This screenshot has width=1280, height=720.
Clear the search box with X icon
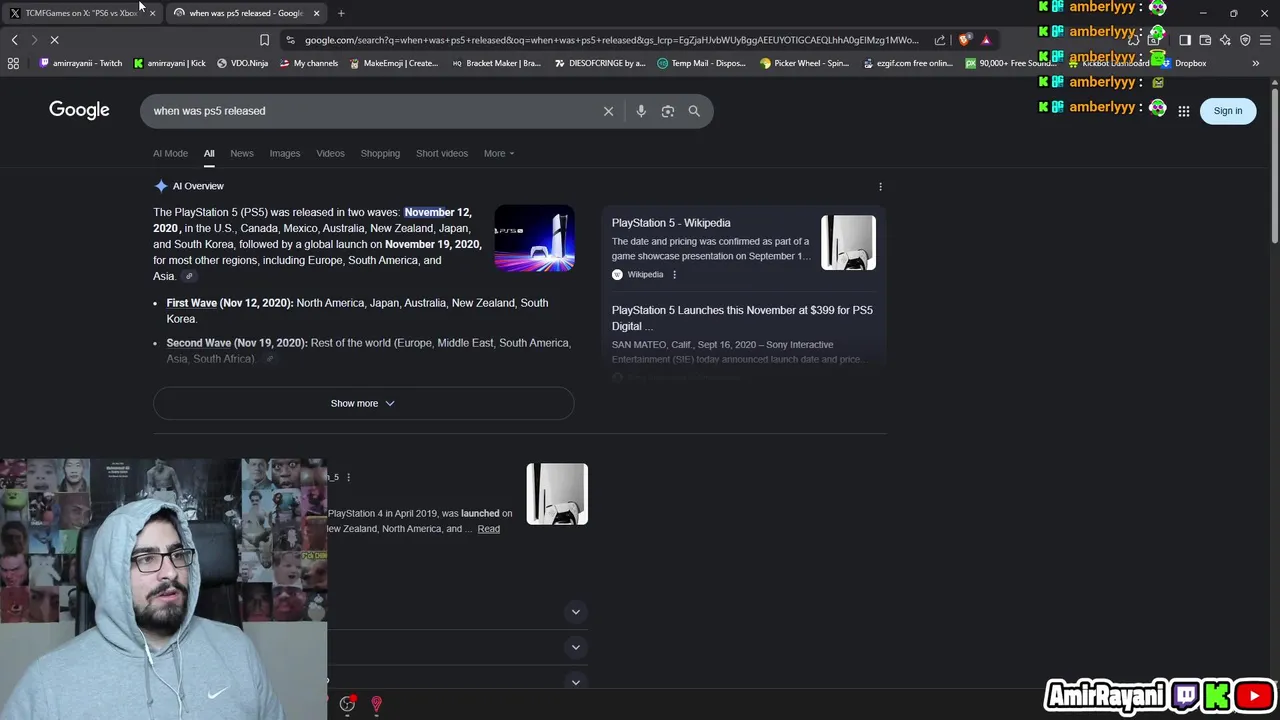pyautogui.click(x=608, y=111)
